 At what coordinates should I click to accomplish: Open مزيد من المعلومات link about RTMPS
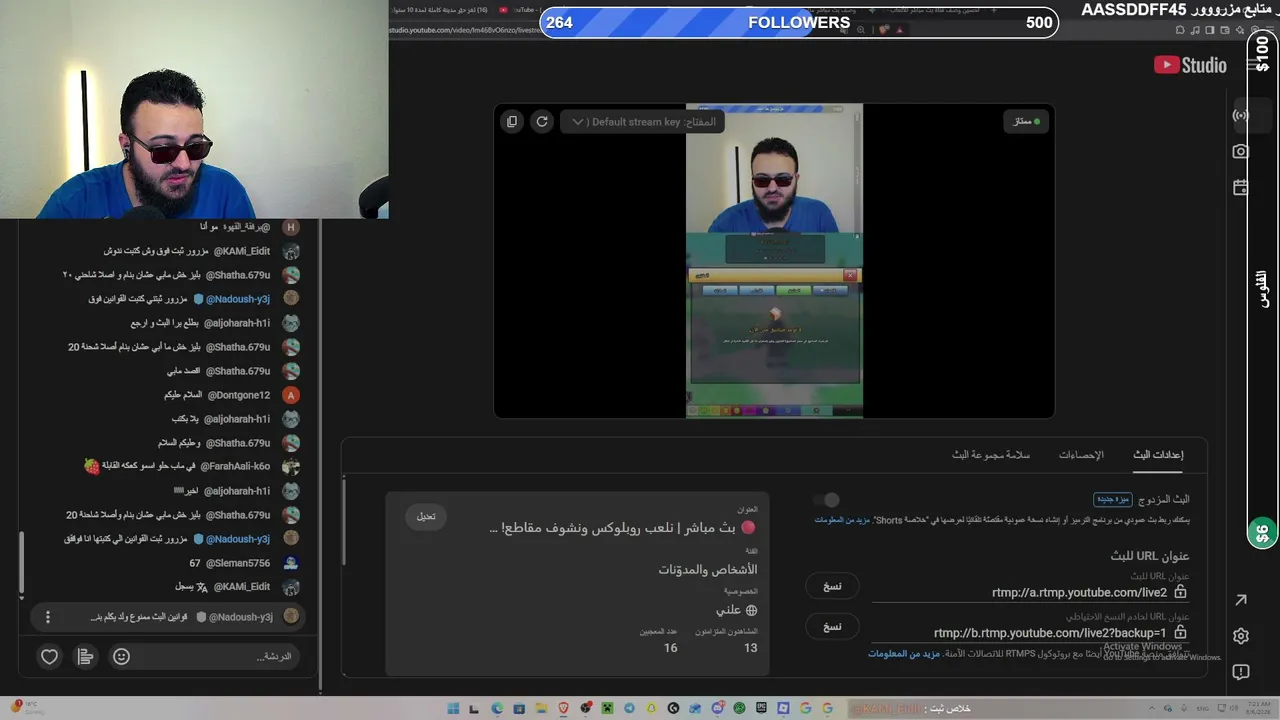pyautogui.click(x=905, y=654)
